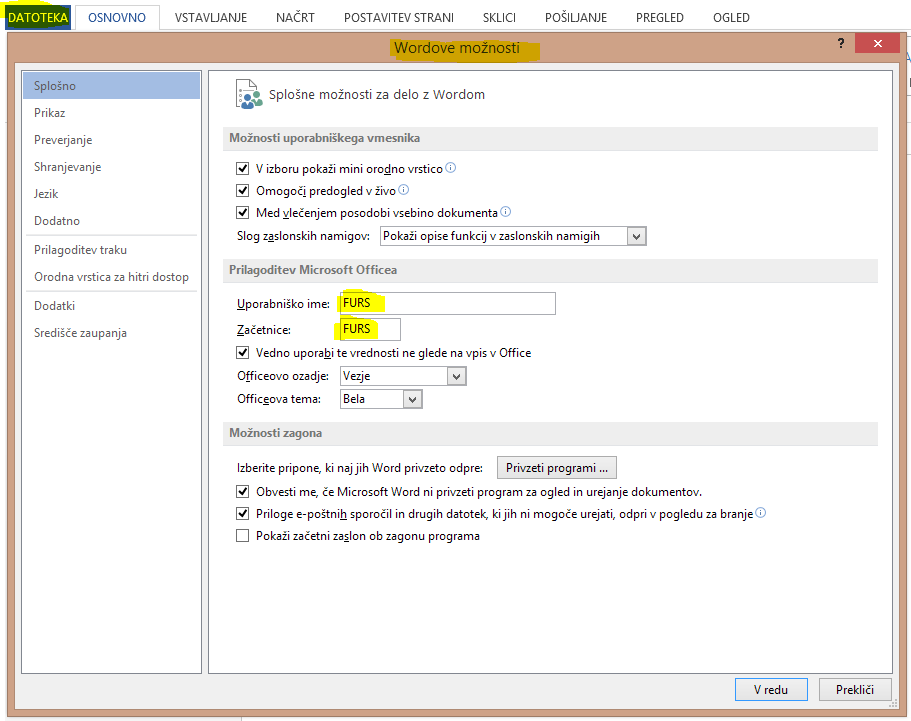Open POSTAVITEV STRANI ribbon tab
Screen dimensions: 911x721
click(x=399, y=17)
